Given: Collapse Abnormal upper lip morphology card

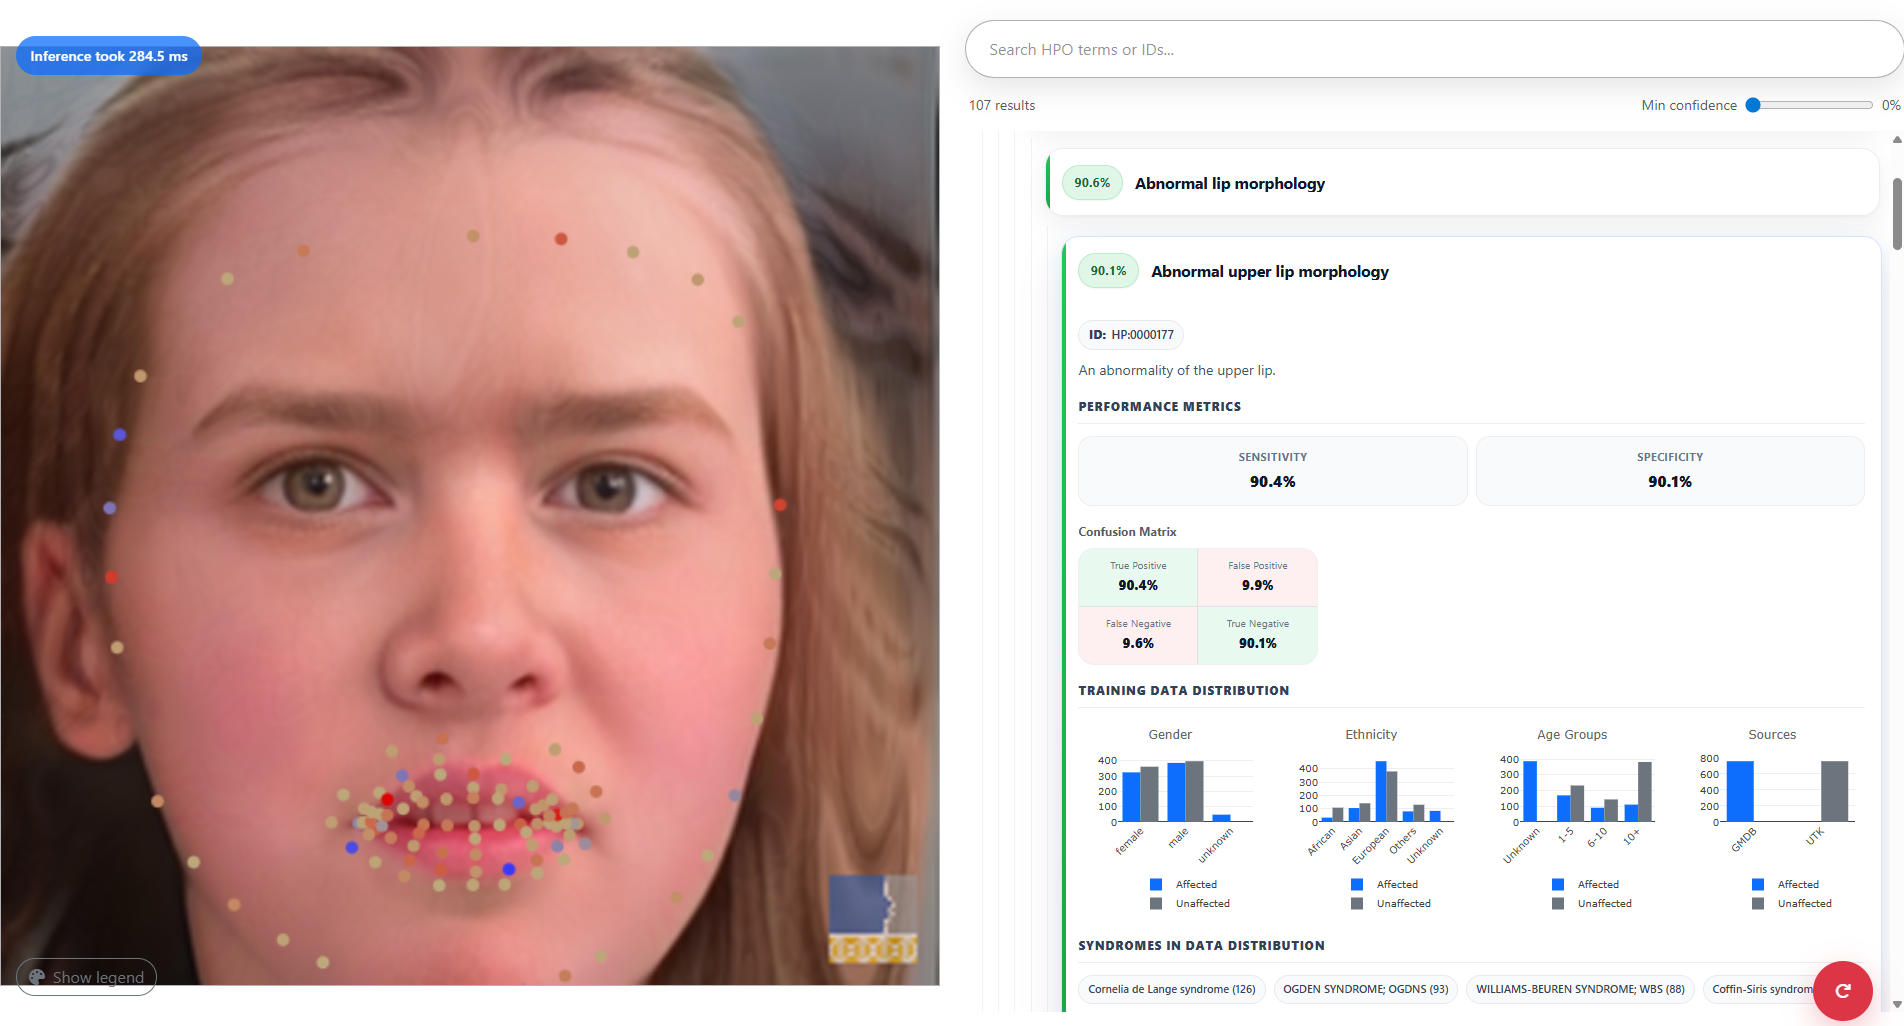Looking at the screenshot, I should pos(1471,271).
